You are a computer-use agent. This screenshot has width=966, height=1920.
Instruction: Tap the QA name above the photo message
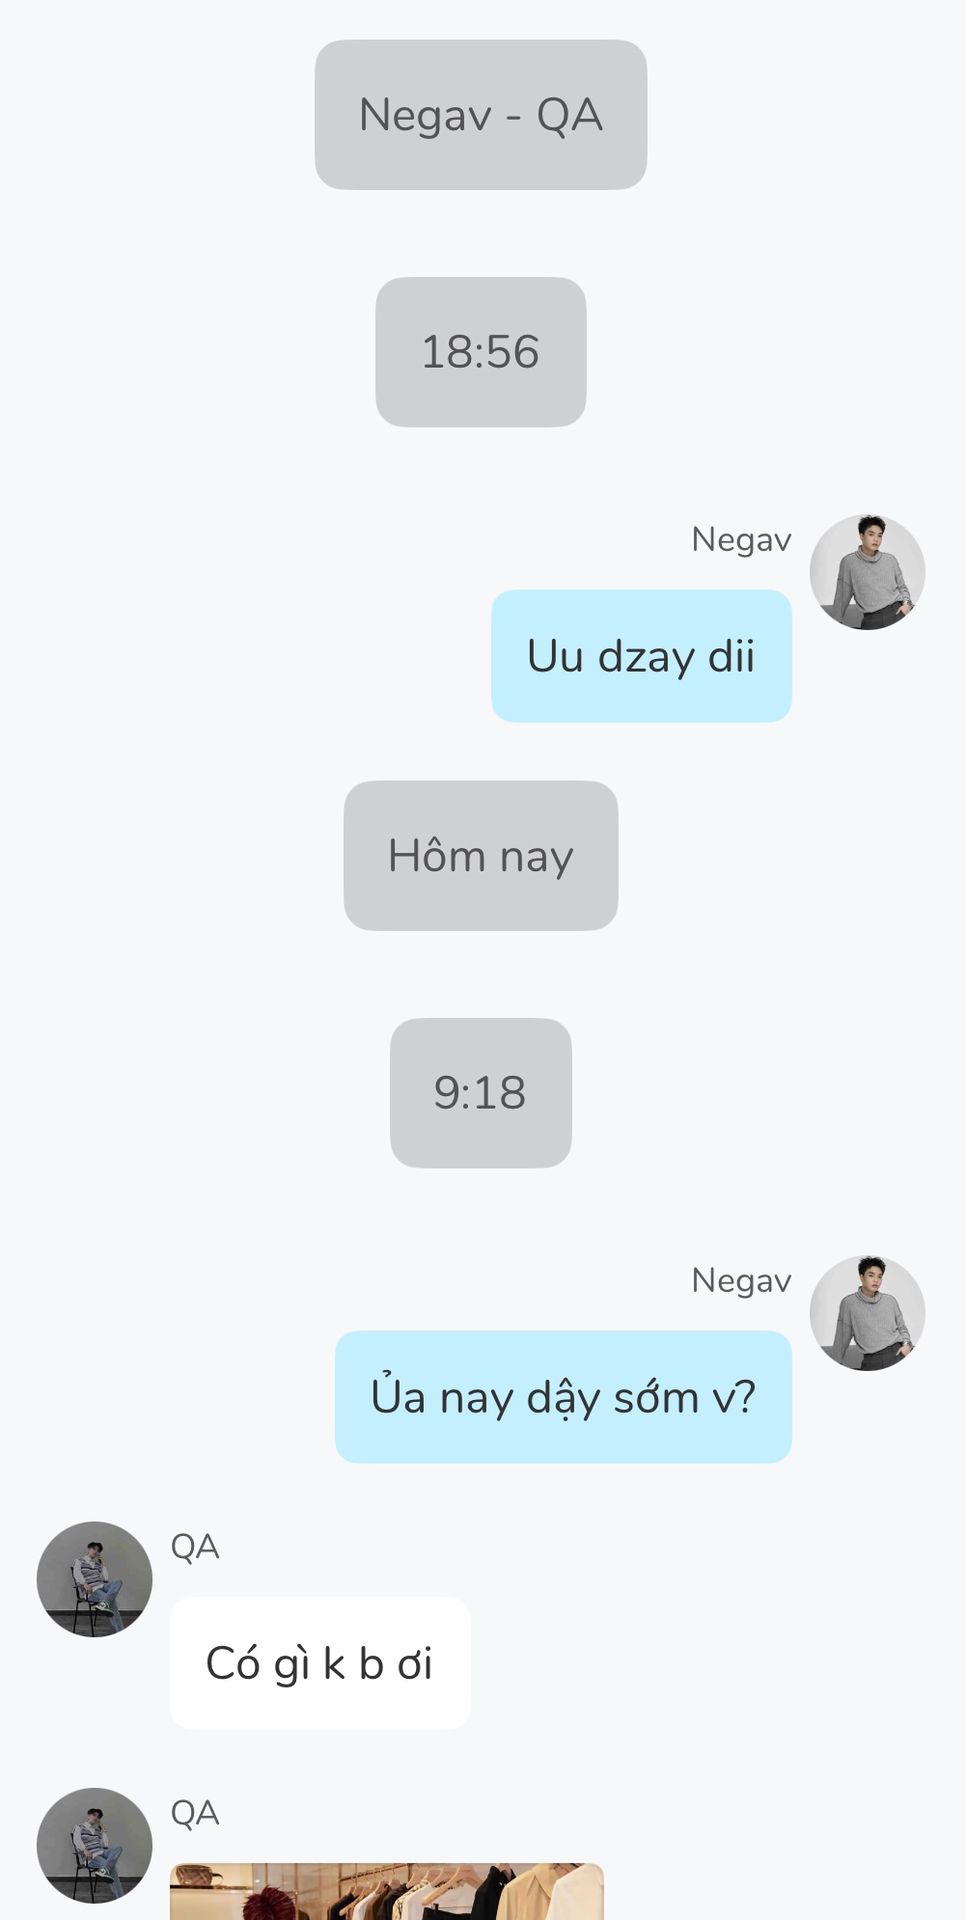pyautogui.click(x=195, y=1813)
